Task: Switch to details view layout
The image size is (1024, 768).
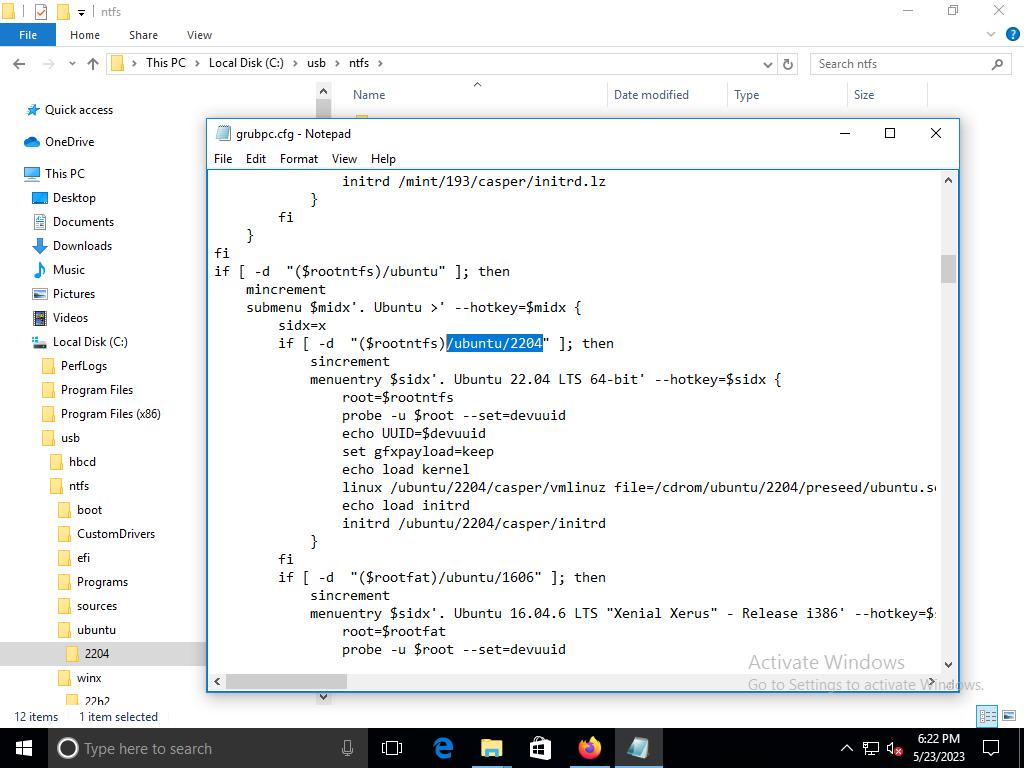Action: [x=985, y=716]
